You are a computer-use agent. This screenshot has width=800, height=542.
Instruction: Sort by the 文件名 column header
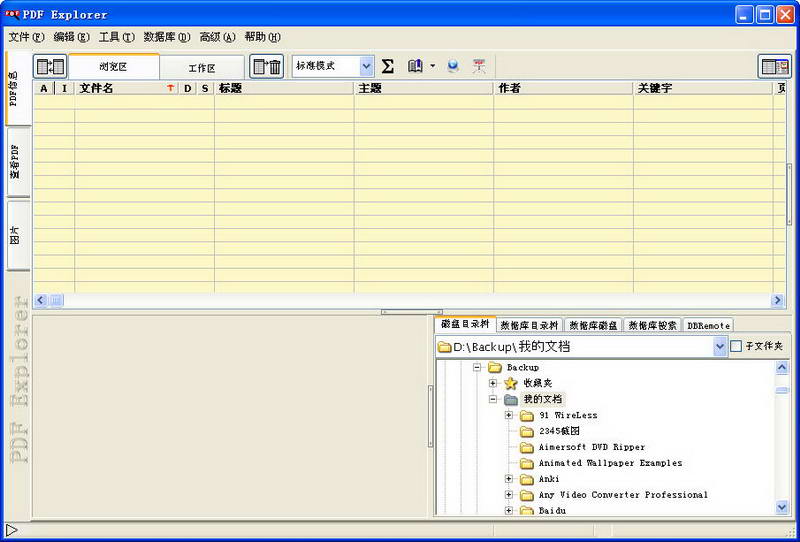coord(127,88)
